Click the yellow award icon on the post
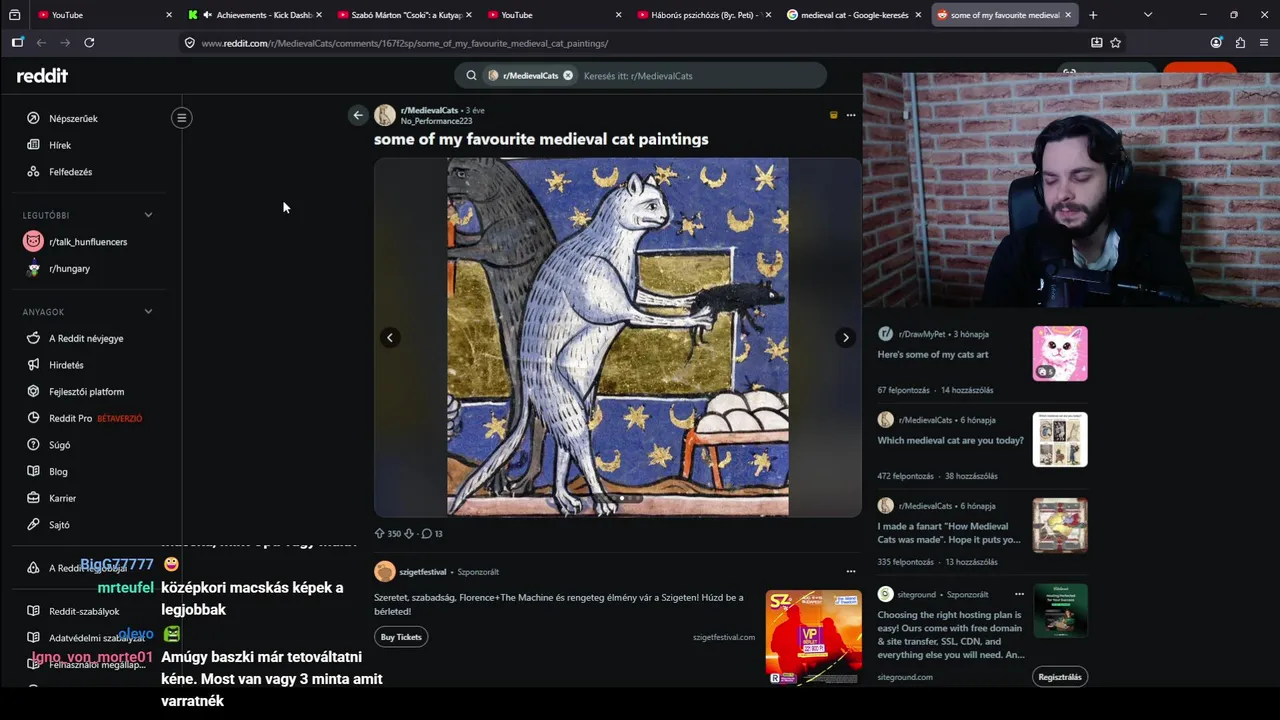This screenshot has height=720, width=1280. (834, 115)
